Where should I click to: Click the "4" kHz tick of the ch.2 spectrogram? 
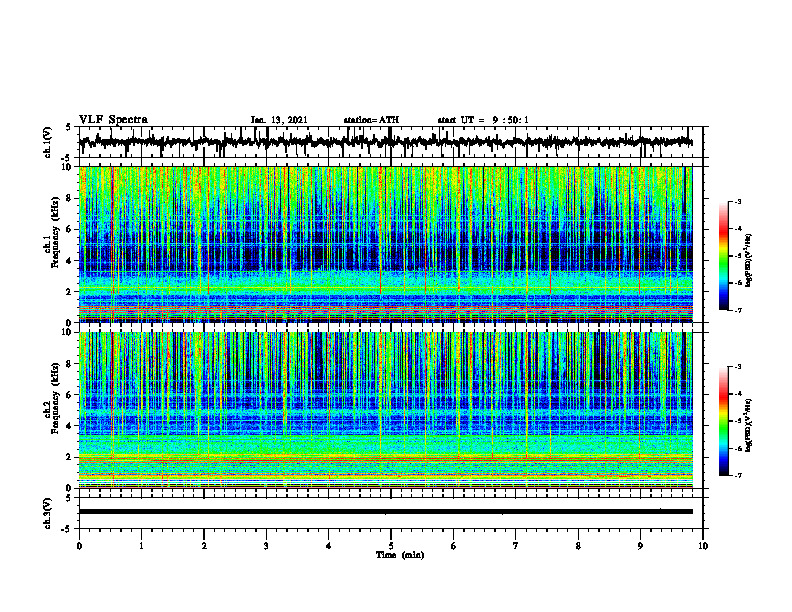[x=71, y=426]
